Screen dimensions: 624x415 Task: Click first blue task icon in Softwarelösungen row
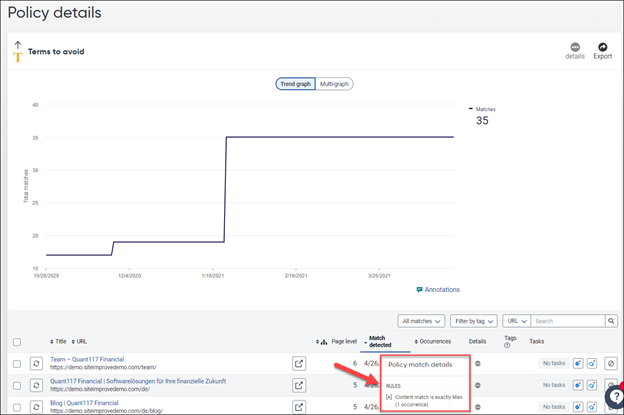[x=578, y=385]
